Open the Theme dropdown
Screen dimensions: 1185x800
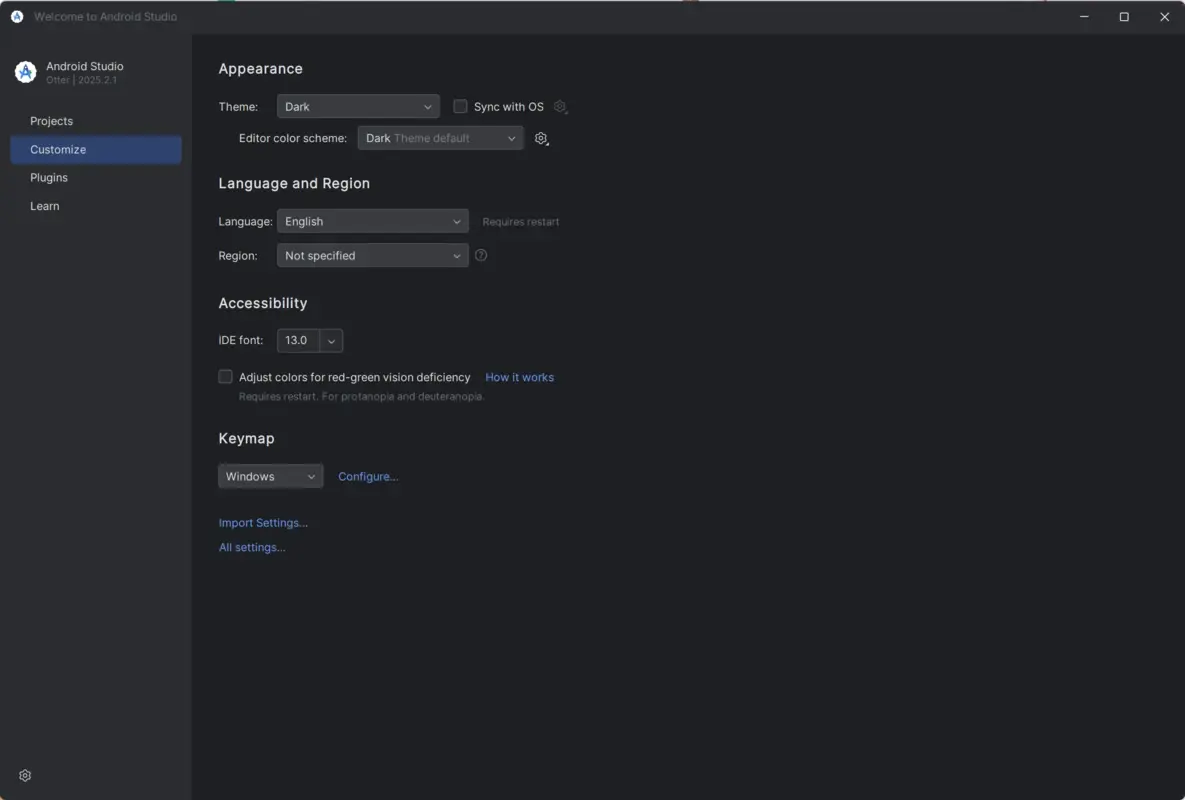[x=357, y=106]
